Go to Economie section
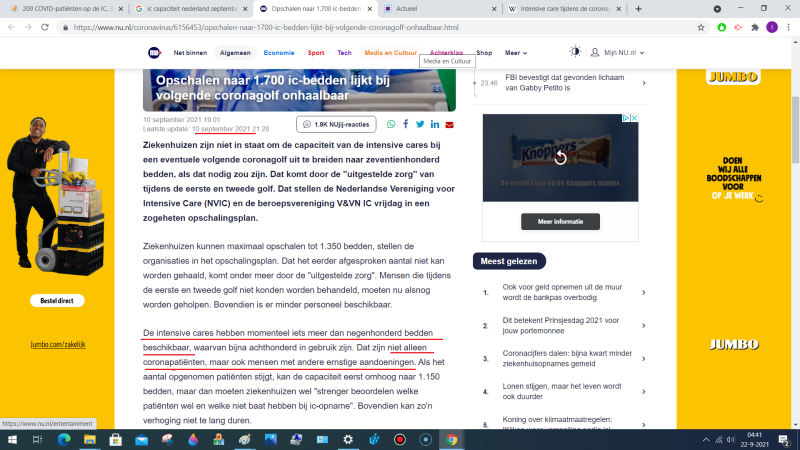800x450 pixels. point(279,53)
